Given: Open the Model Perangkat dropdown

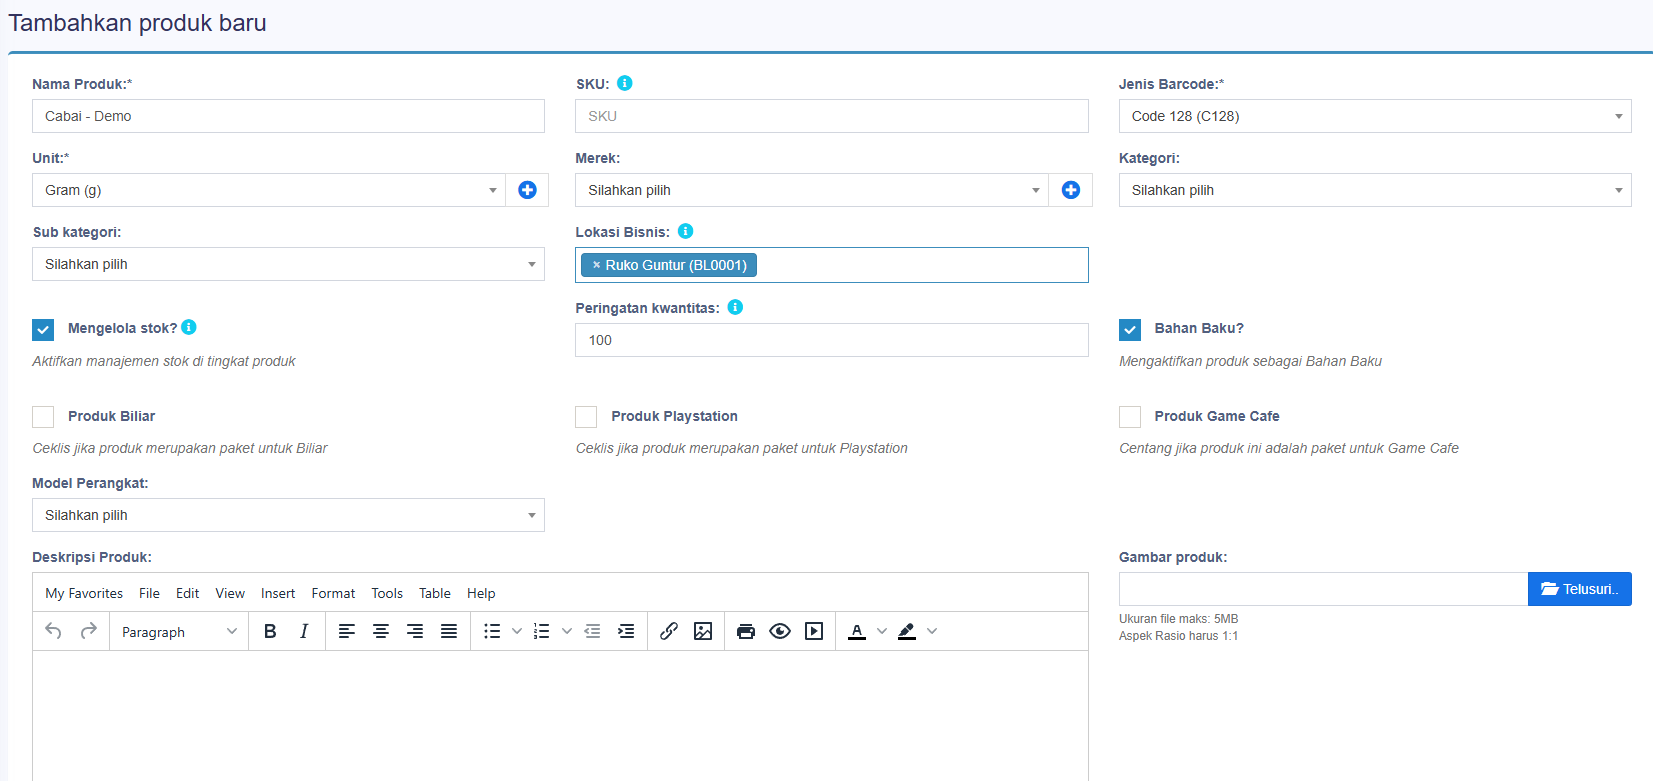Looking at the screenshot, I should pyautogui.click(x=288, y=515).
